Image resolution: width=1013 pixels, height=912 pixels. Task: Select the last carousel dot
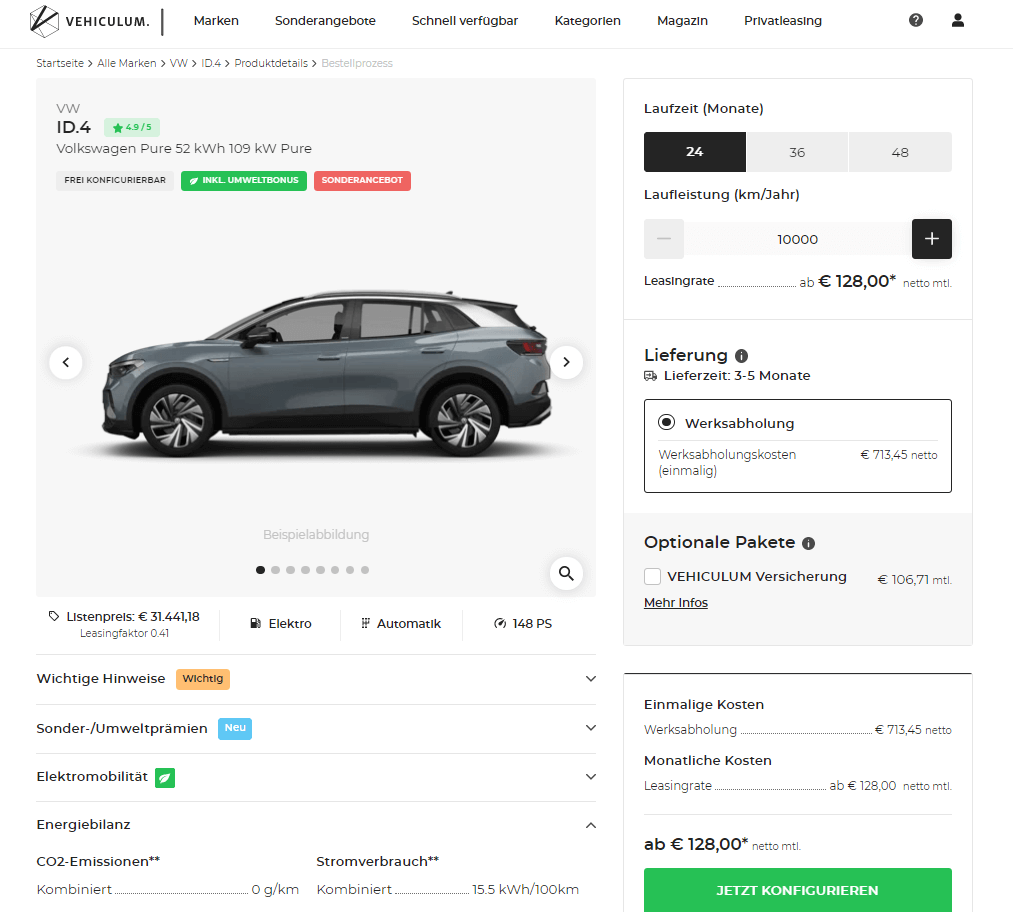tap(365, 570)
